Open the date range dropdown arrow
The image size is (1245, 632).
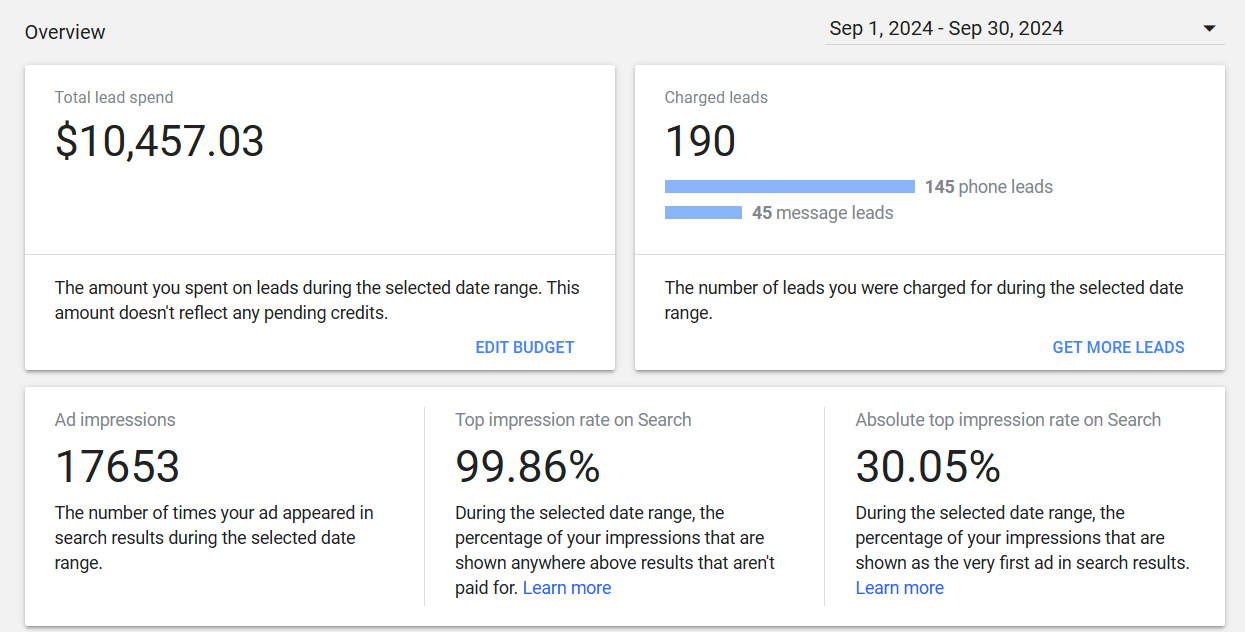click(1208, 29)
